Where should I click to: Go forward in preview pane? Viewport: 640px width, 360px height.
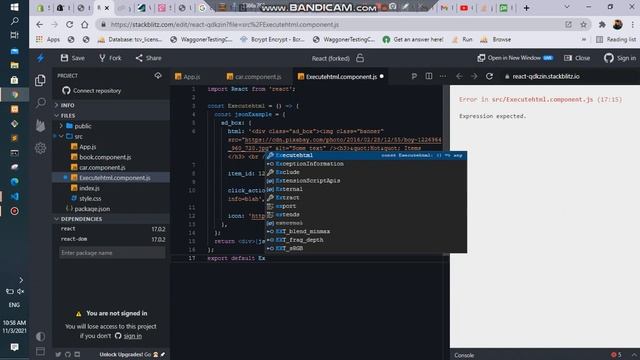pyautogui.click(x=474, y=76)
